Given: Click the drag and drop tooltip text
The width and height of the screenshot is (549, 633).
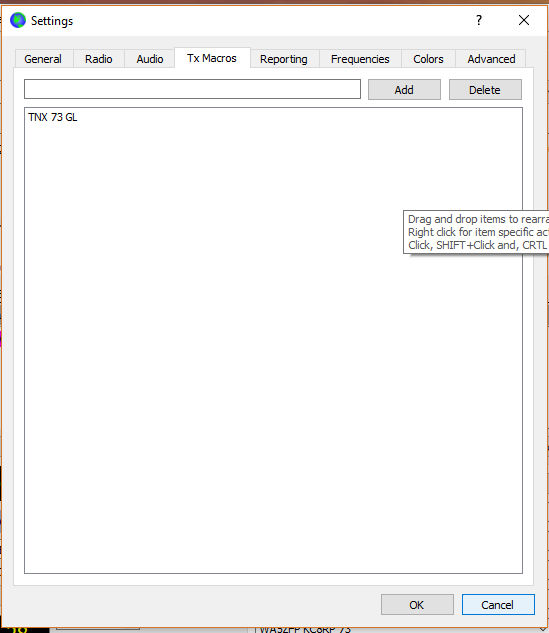Looking at the screenshot, I should [478, 232].
